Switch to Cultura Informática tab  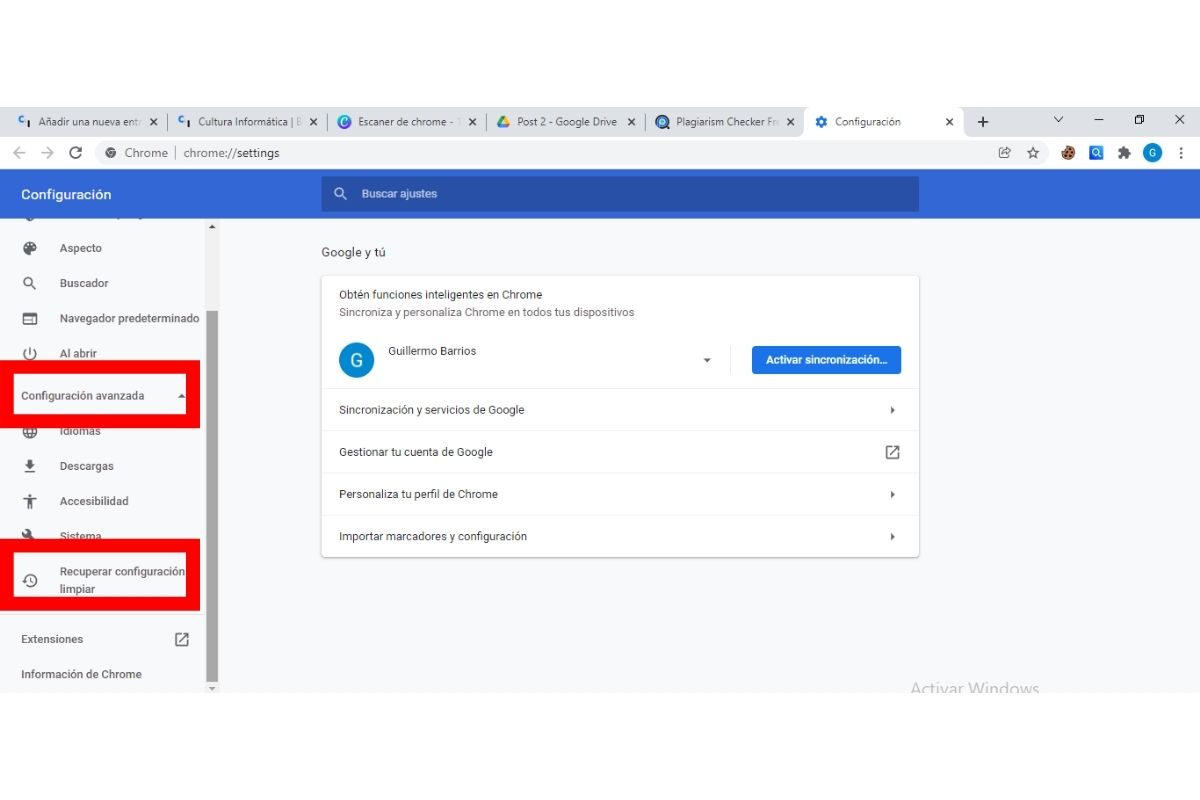pos(248,122)
